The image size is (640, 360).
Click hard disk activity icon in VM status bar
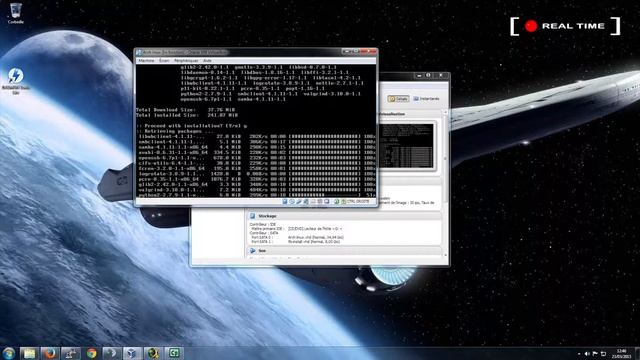285,202
